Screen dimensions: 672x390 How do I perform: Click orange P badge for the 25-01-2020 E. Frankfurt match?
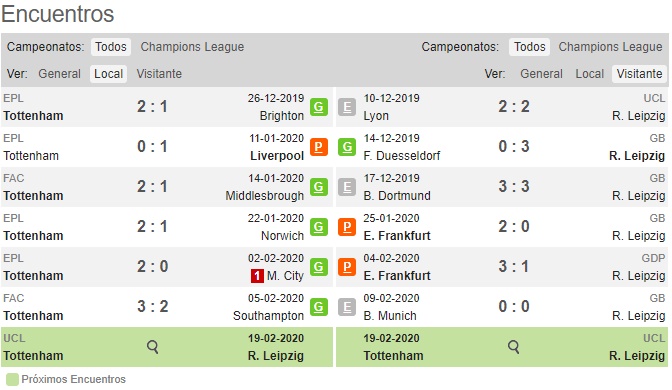click(347, 227)
